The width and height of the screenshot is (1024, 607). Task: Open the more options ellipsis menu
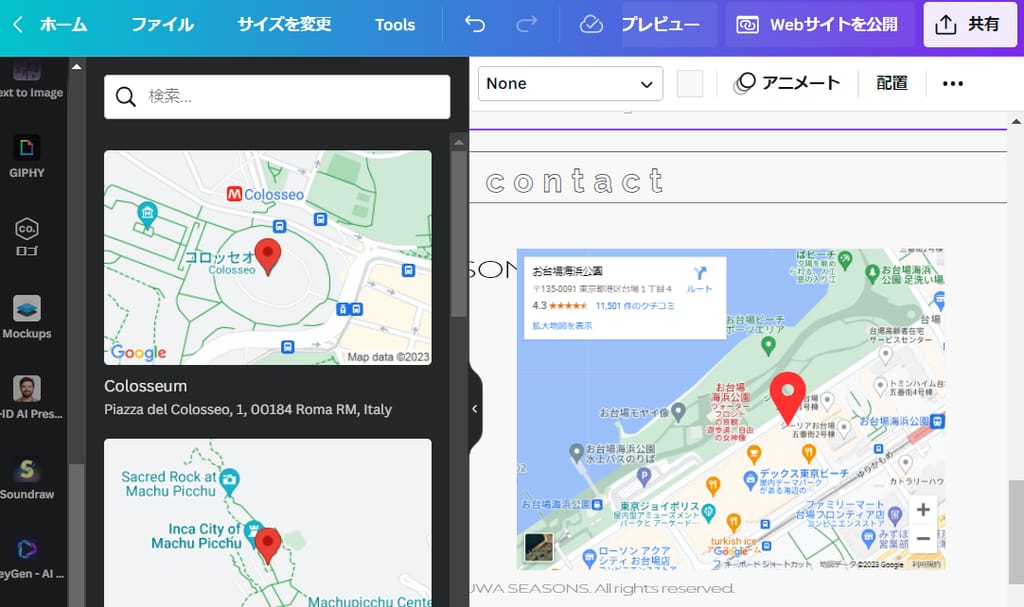coord(951,84)
